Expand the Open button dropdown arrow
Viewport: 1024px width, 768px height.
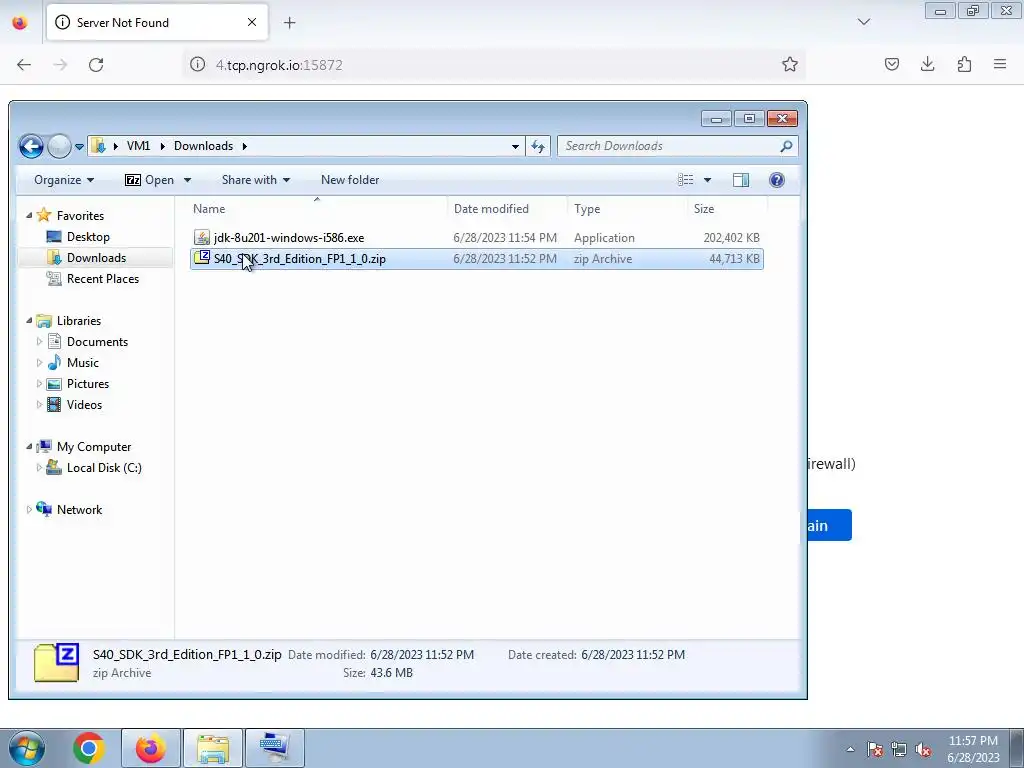[187, 180]
